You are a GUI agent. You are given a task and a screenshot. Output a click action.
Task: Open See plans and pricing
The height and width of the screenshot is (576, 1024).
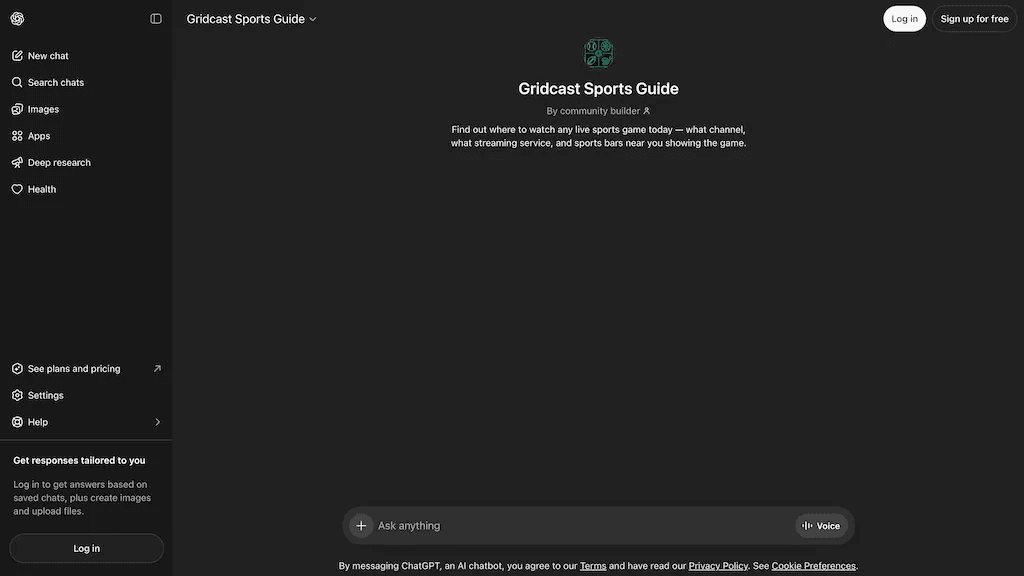[x=86, y=369]
